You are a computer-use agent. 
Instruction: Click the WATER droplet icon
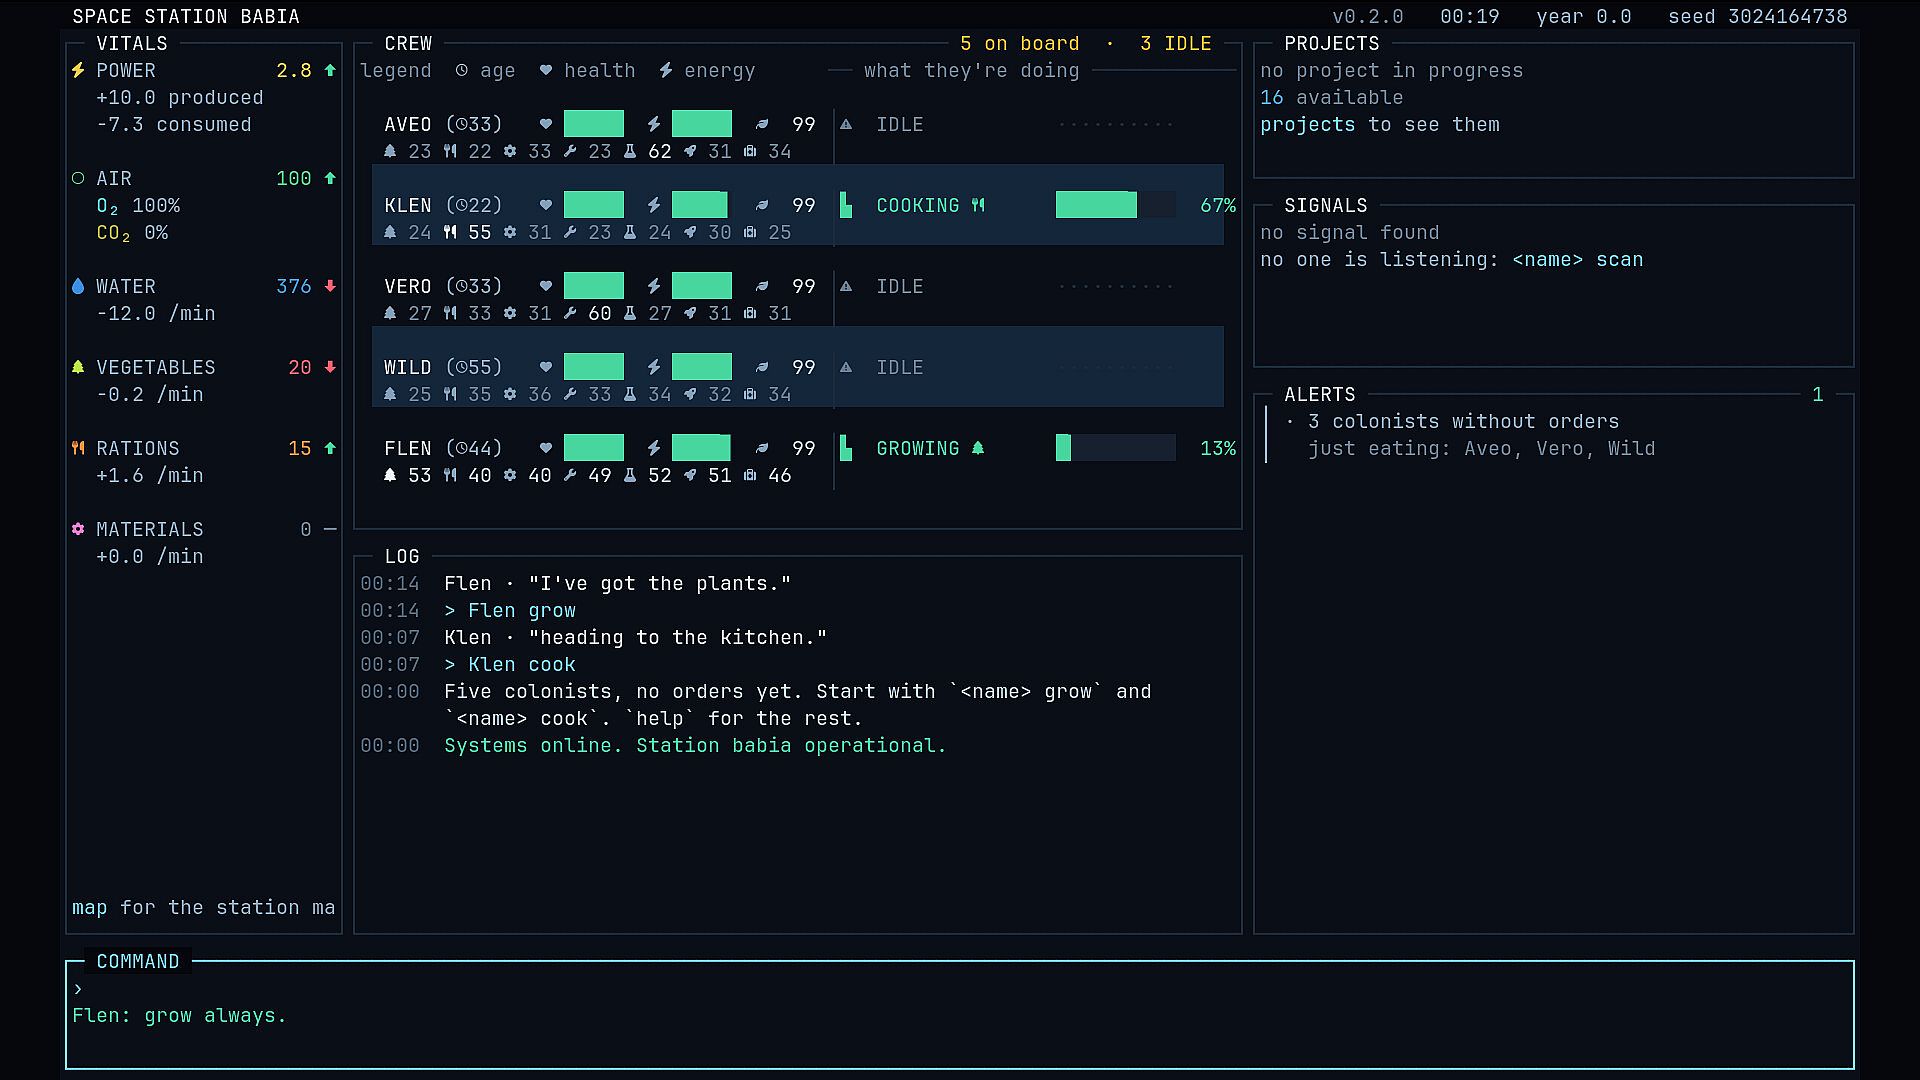tap(78, 287)
